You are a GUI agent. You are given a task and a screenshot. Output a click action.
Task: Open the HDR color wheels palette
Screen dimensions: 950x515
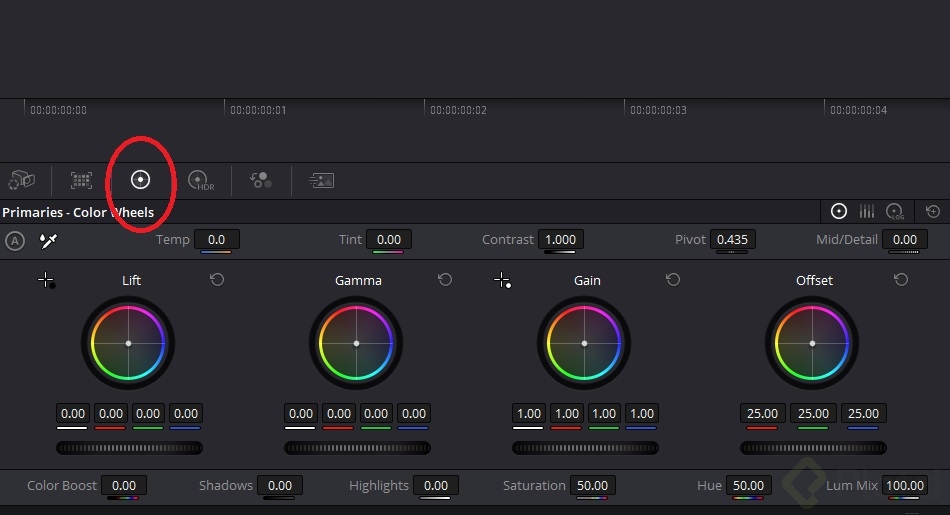(x=201, y=181)
